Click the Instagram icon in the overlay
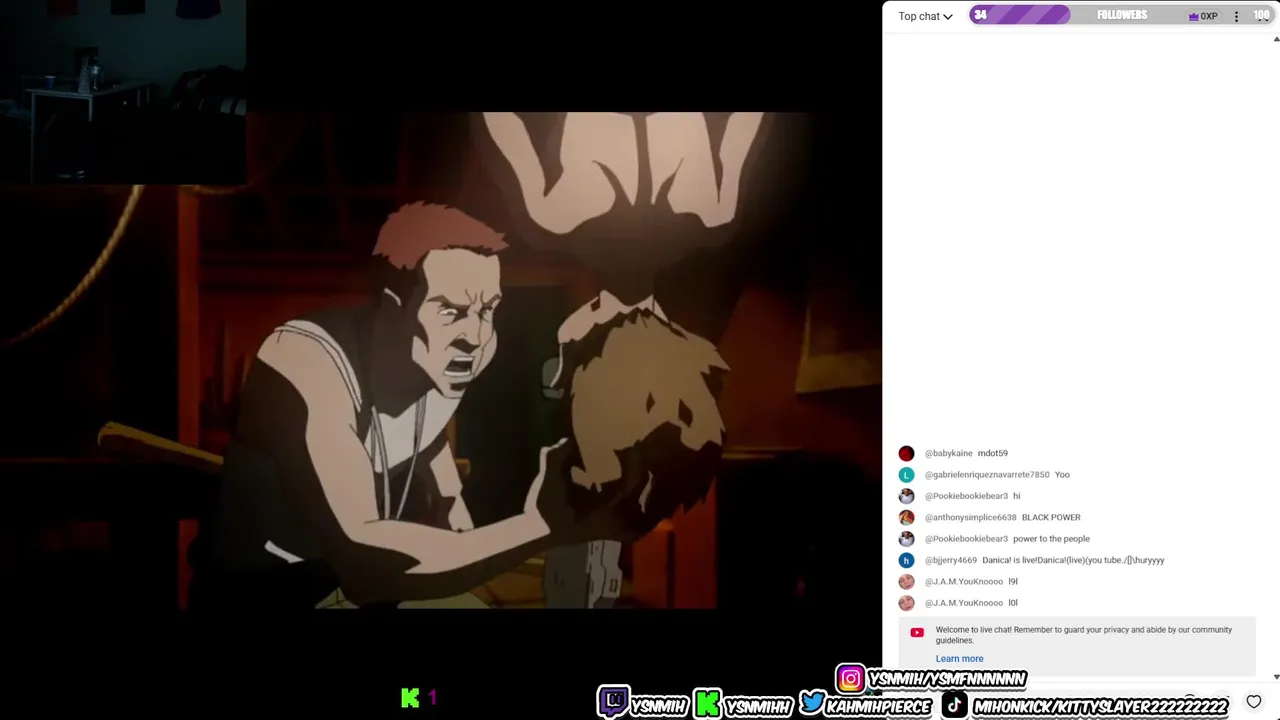Screen dimensions: 1280x720 click(x=850, y=679)
